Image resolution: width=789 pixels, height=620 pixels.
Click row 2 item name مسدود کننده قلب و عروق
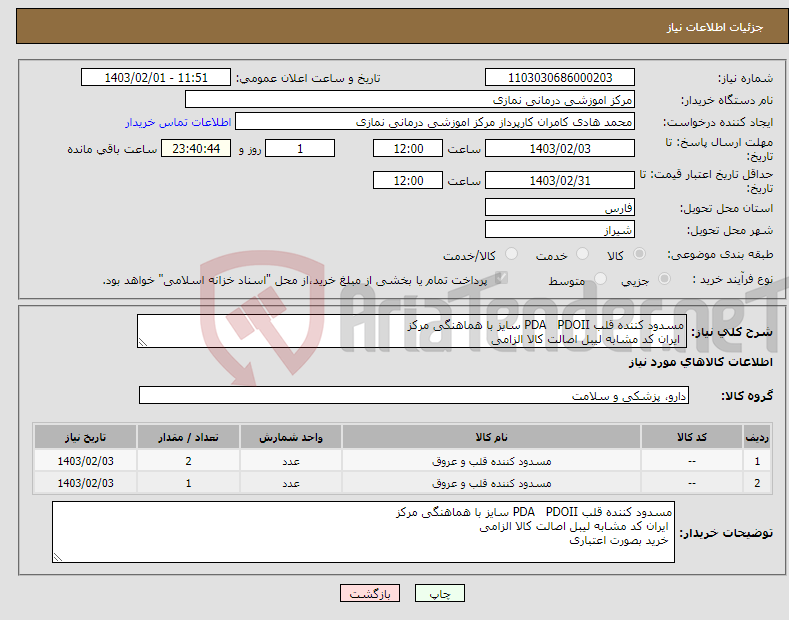pyautogui.click(x=491, y=483)
